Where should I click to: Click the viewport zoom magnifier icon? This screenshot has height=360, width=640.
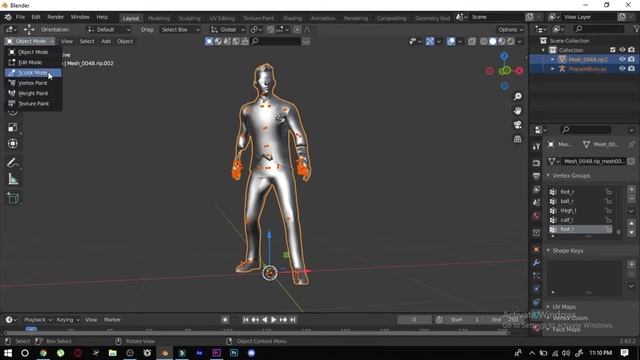pyautogui.click(x=518, y=96)
